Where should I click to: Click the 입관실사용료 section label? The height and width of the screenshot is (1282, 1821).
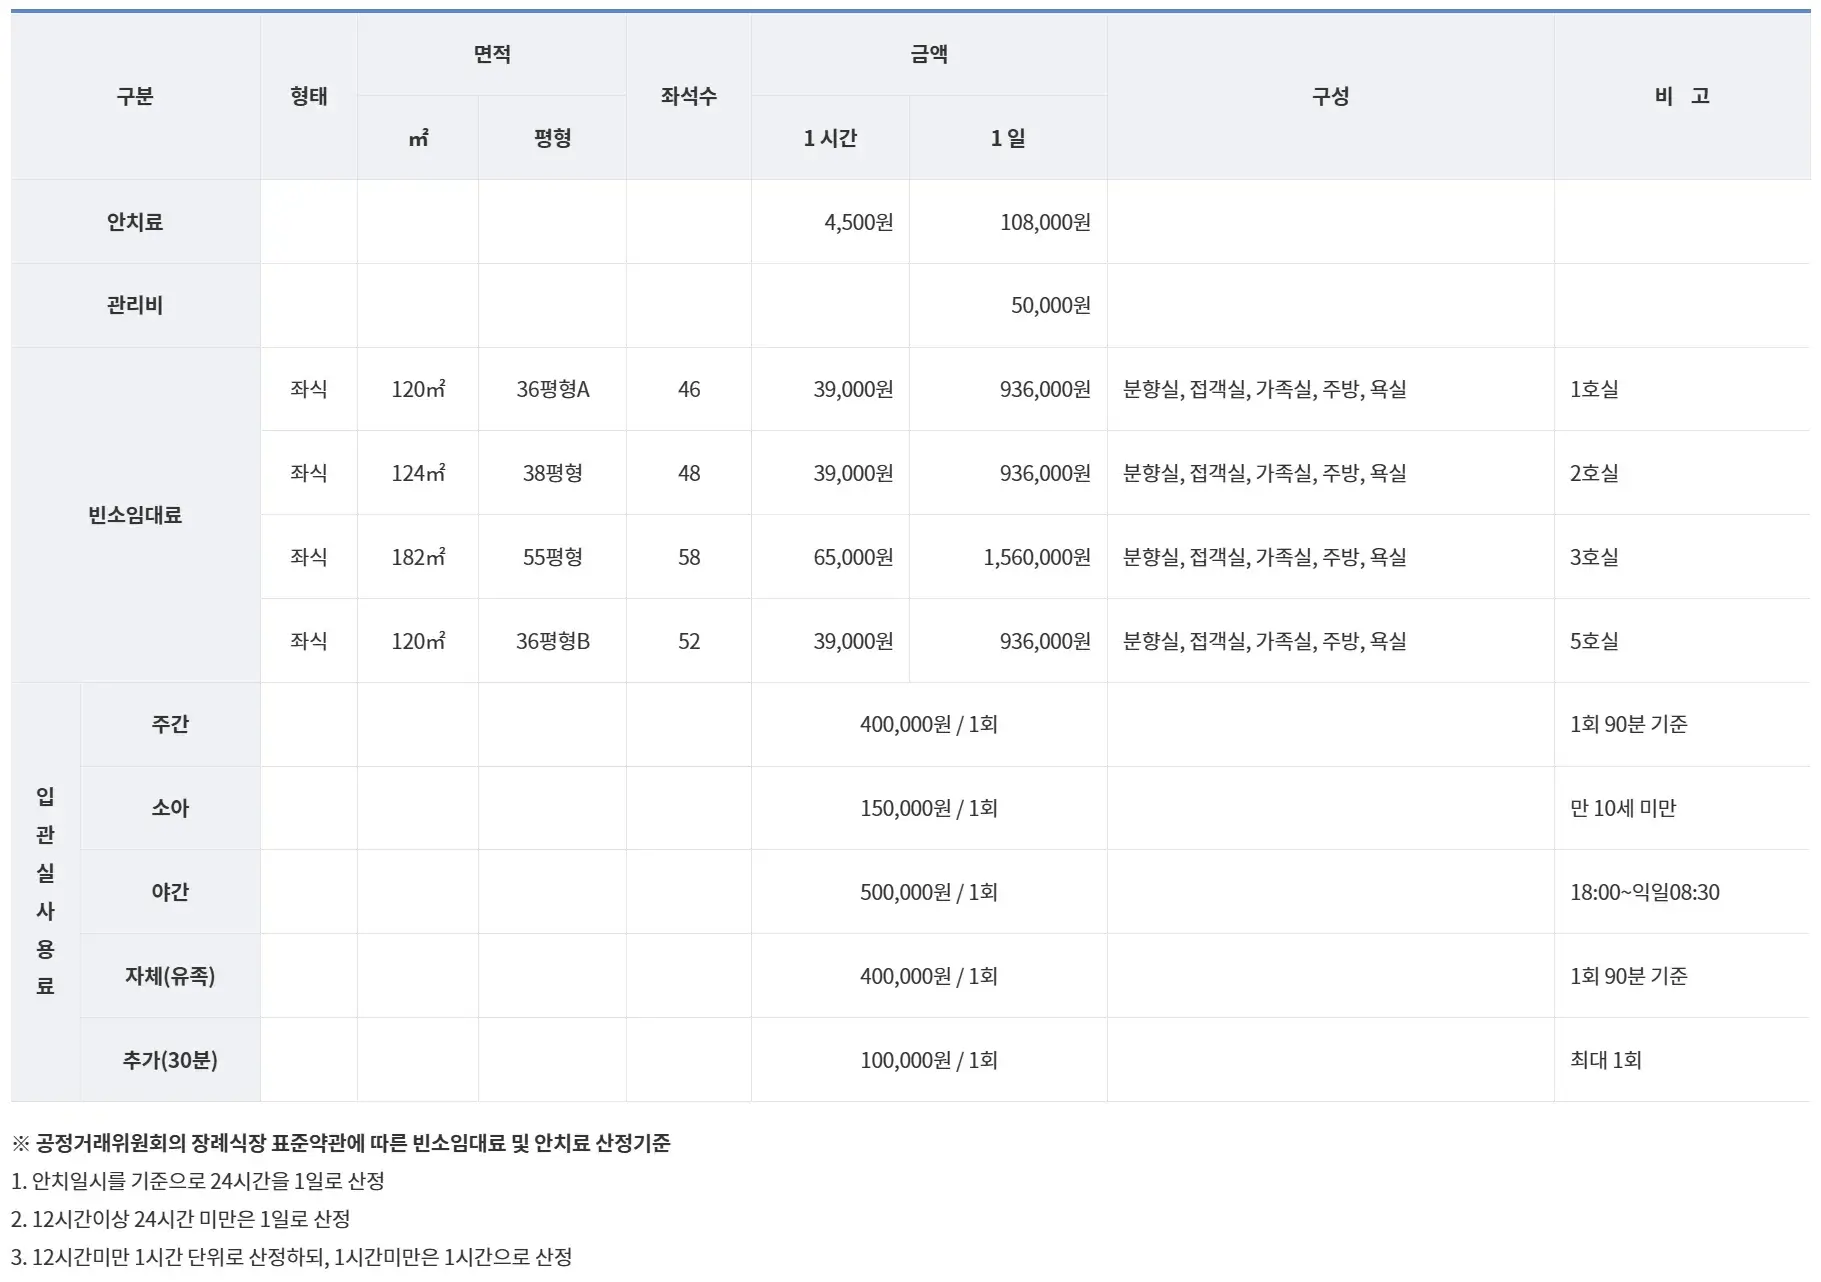pyautogui.click(x=43, y=893)
